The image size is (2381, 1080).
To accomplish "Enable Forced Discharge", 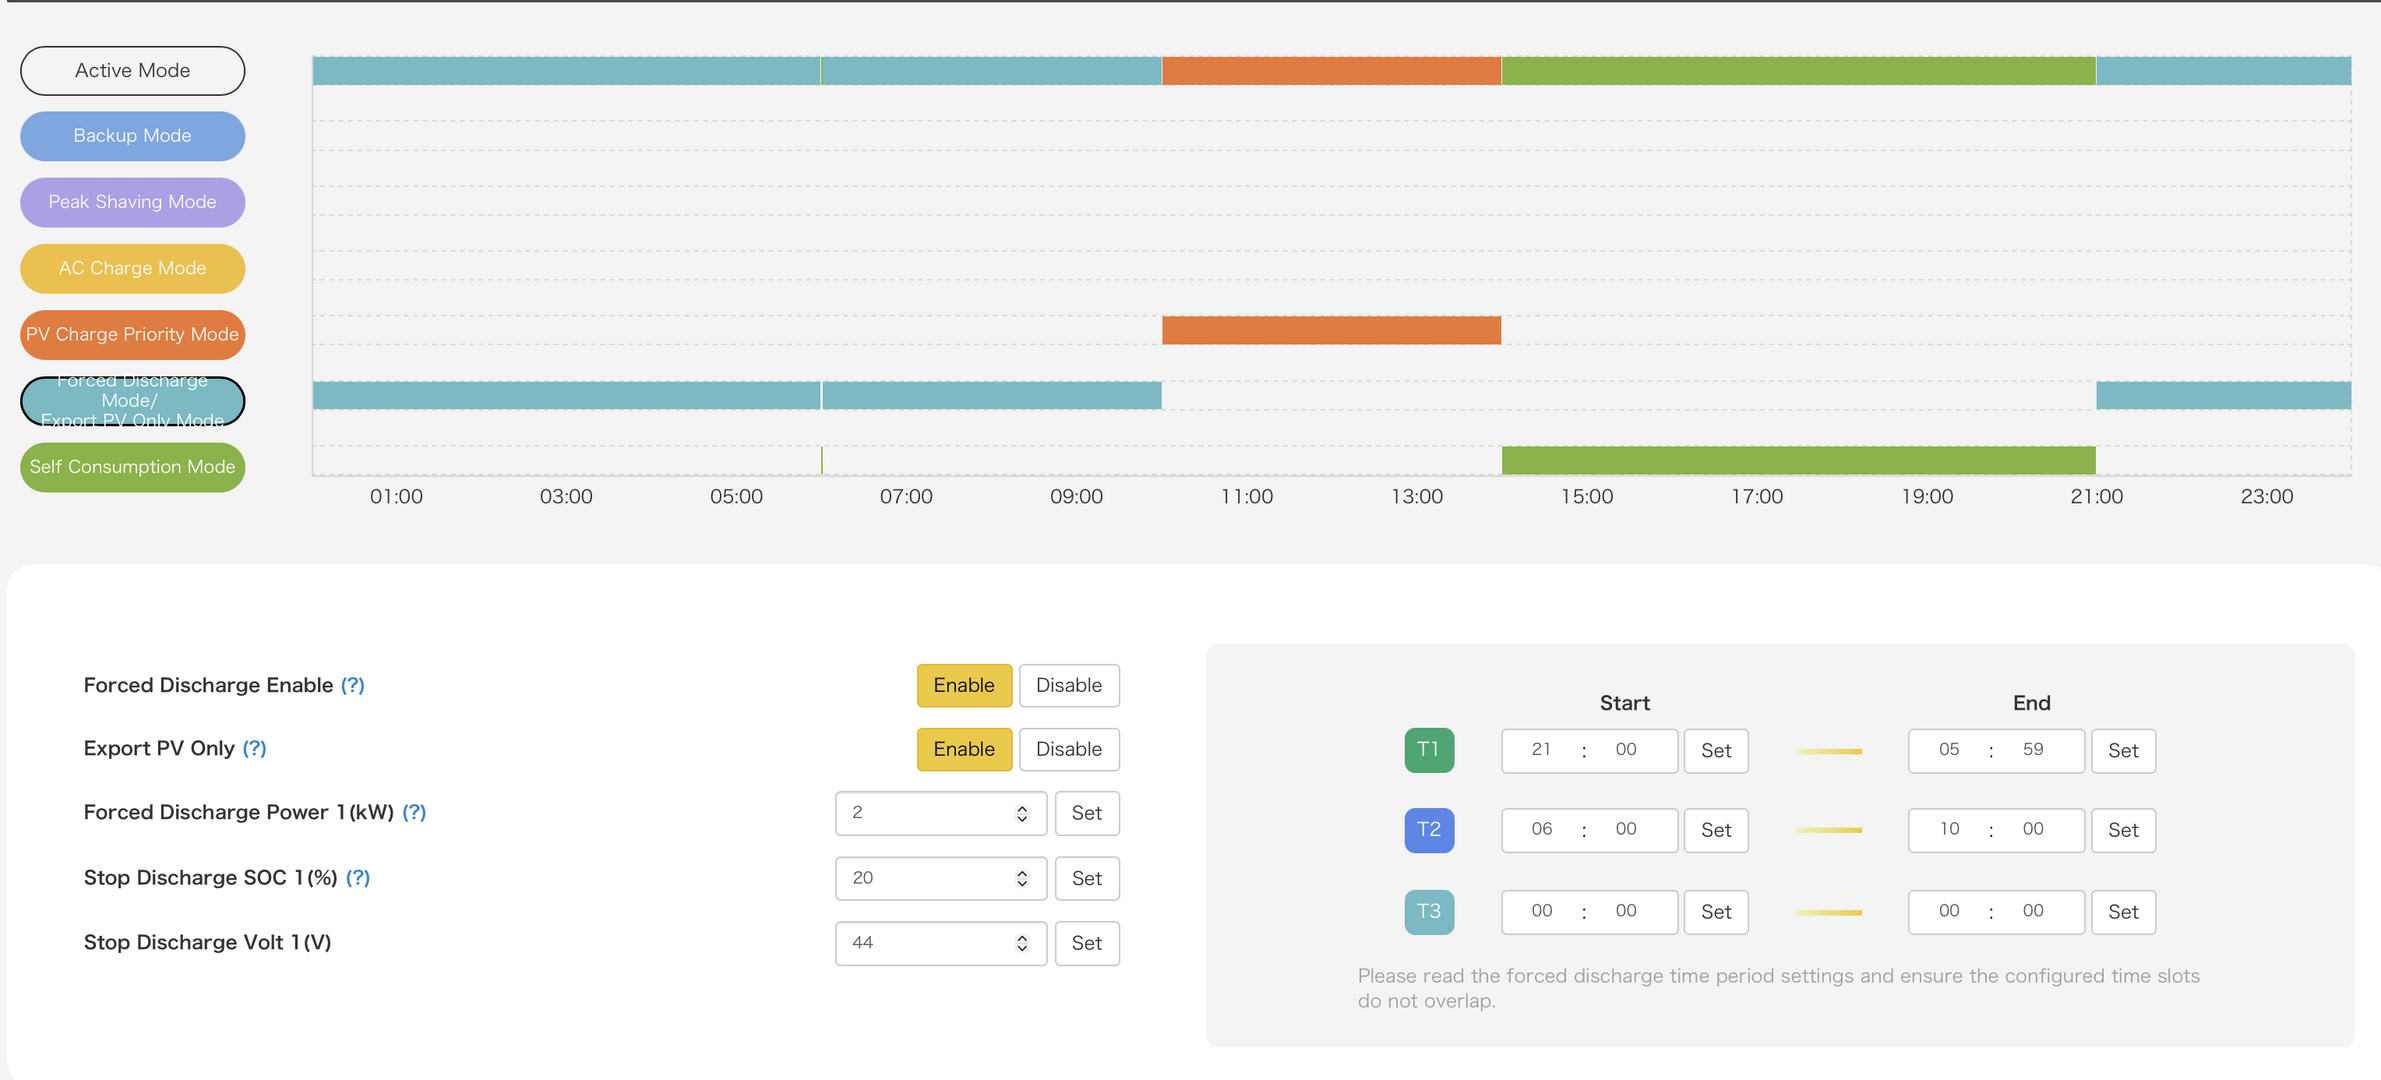I will point(964,685).
